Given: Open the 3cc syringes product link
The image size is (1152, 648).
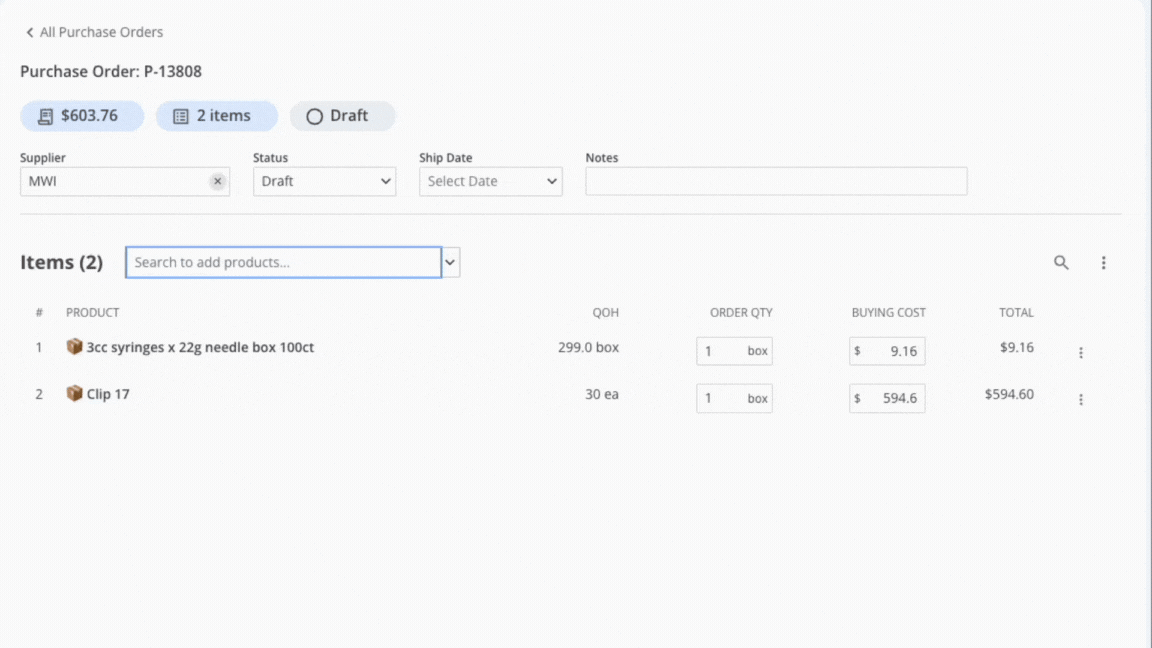Looking at the screenshot, I should [200, 348].
